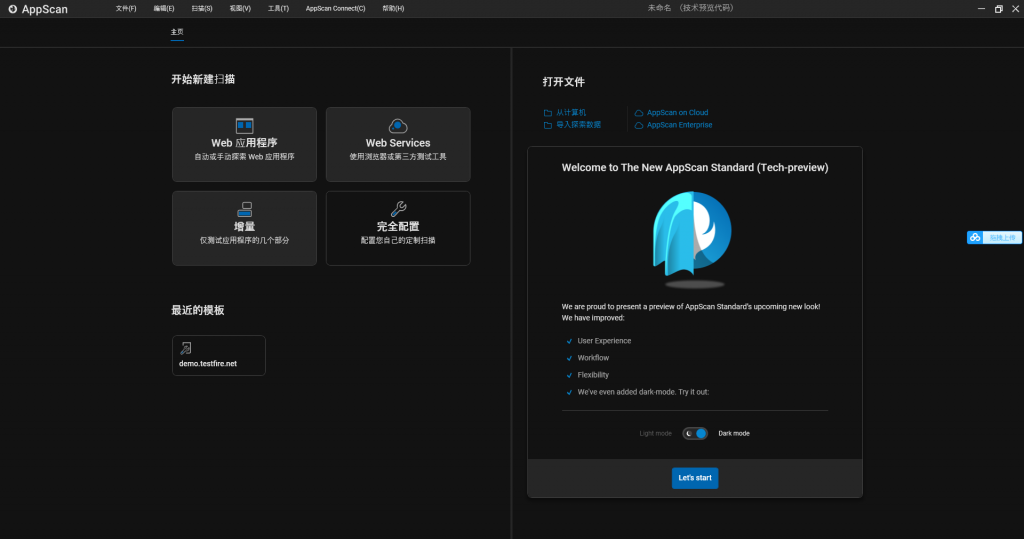The height and width of the screenshot is (539, 1024).
Task: Click the 'User Experience' text
Action: (604, 341)
